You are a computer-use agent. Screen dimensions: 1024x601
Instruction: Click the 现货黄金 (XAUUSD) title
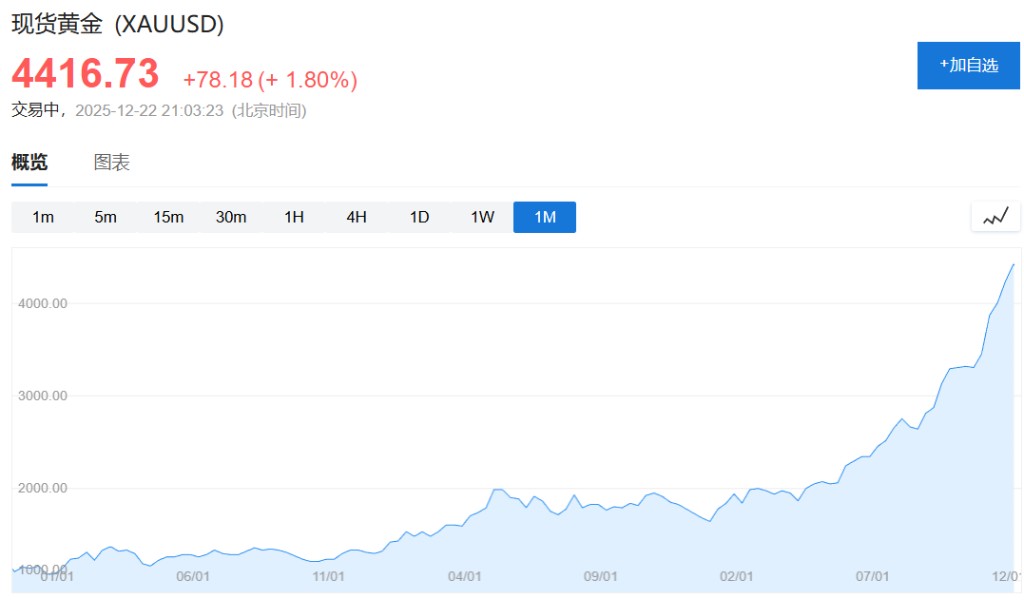pos(117,25)
